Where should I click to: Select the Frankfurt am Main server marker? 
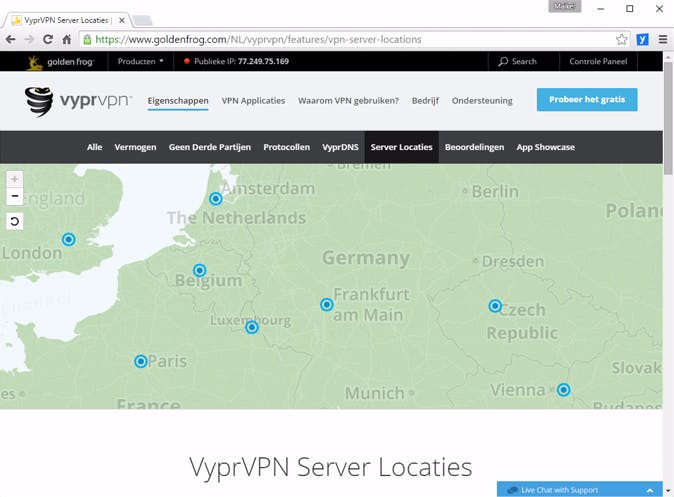point(327,304)
